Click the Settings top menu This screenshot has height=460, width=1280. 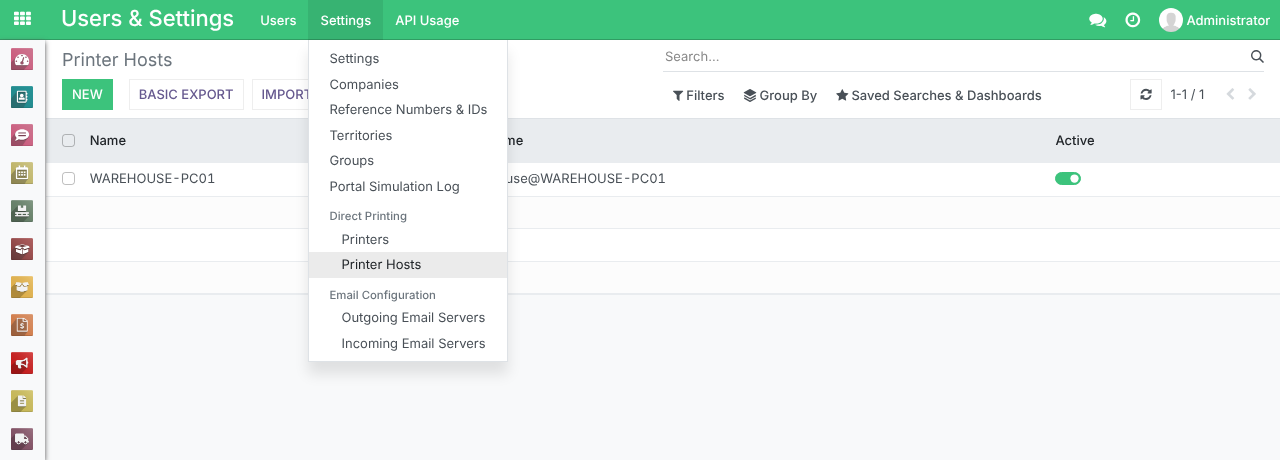(x=346, y=20)
